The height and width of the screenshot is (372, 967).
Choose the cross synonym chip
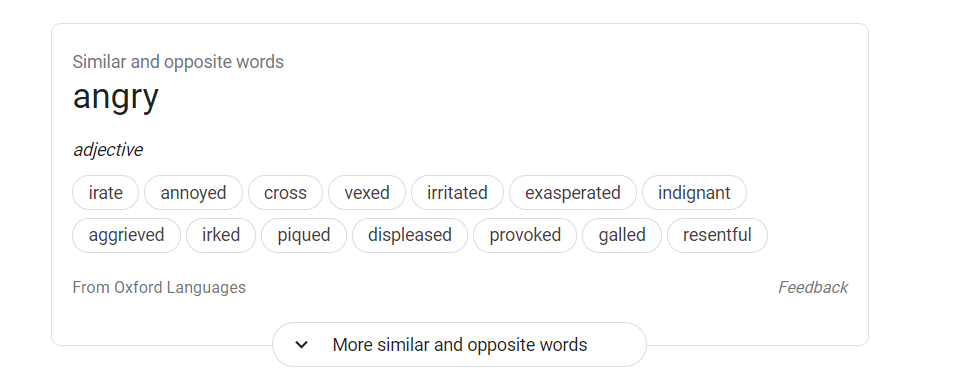[286, 192]
